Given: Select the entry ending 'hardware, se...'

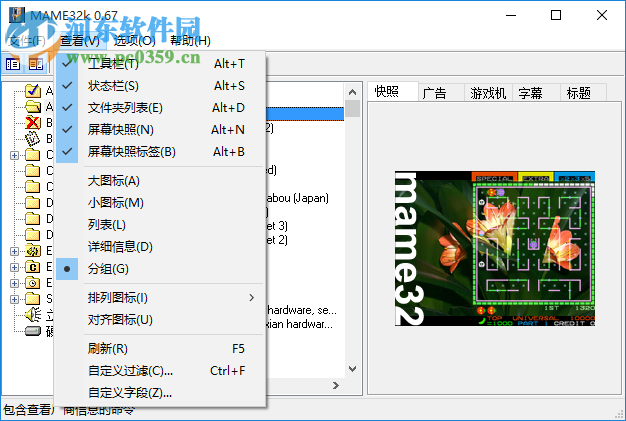Looking at the screenshot, I should click(301, 310).
